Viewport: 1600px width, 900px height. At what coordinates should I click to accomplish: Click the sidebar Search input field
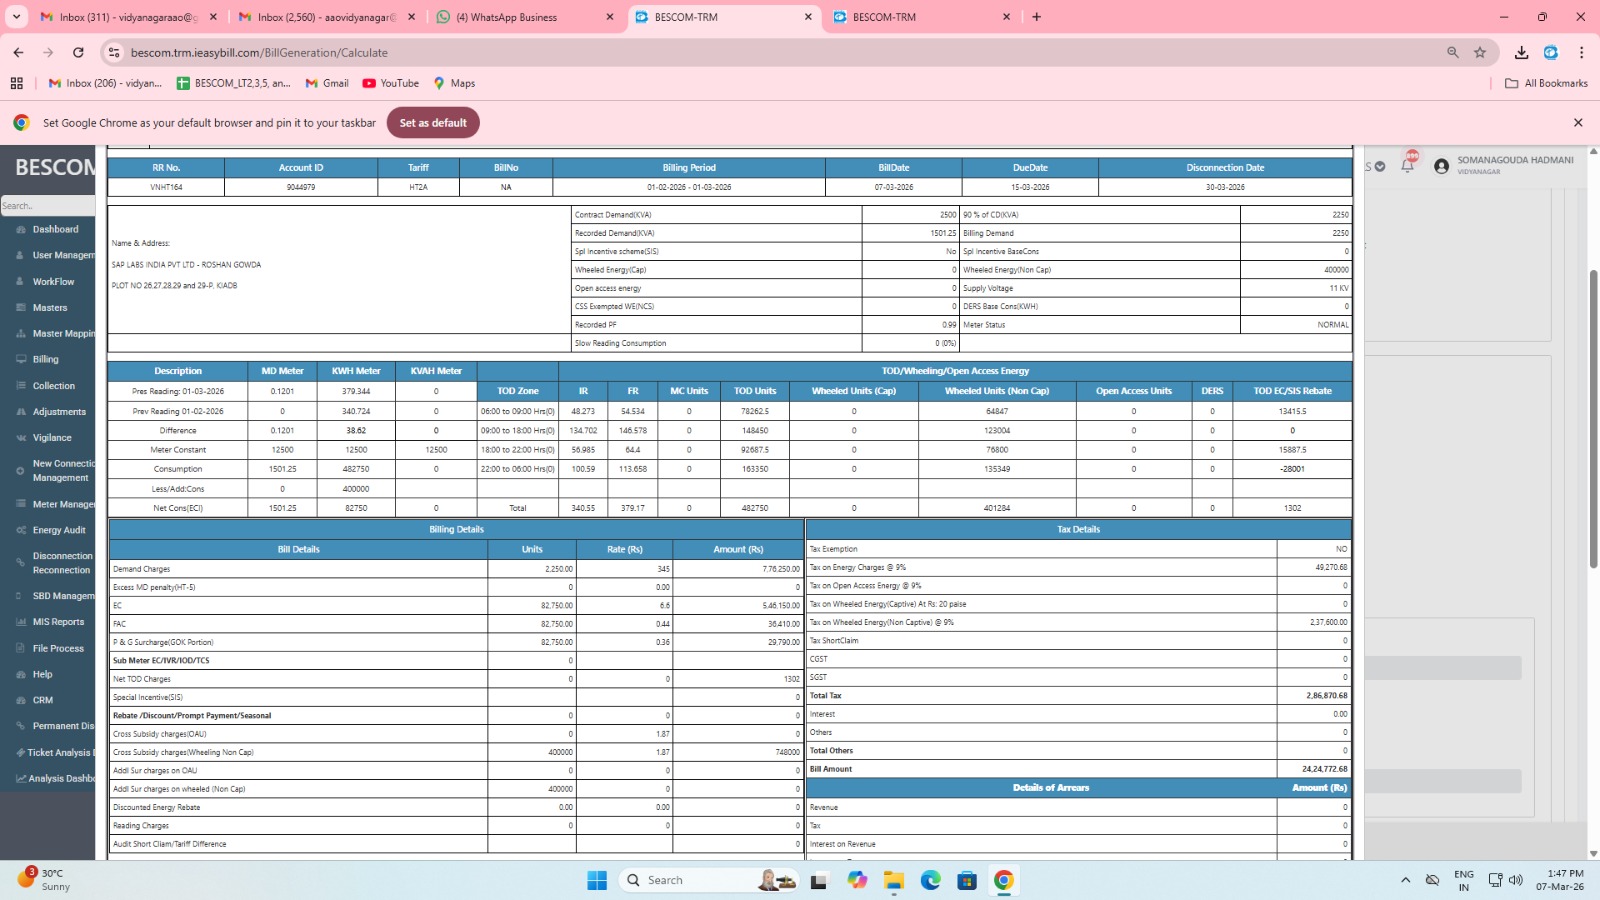pyautogui.click(x=47, y=206)
